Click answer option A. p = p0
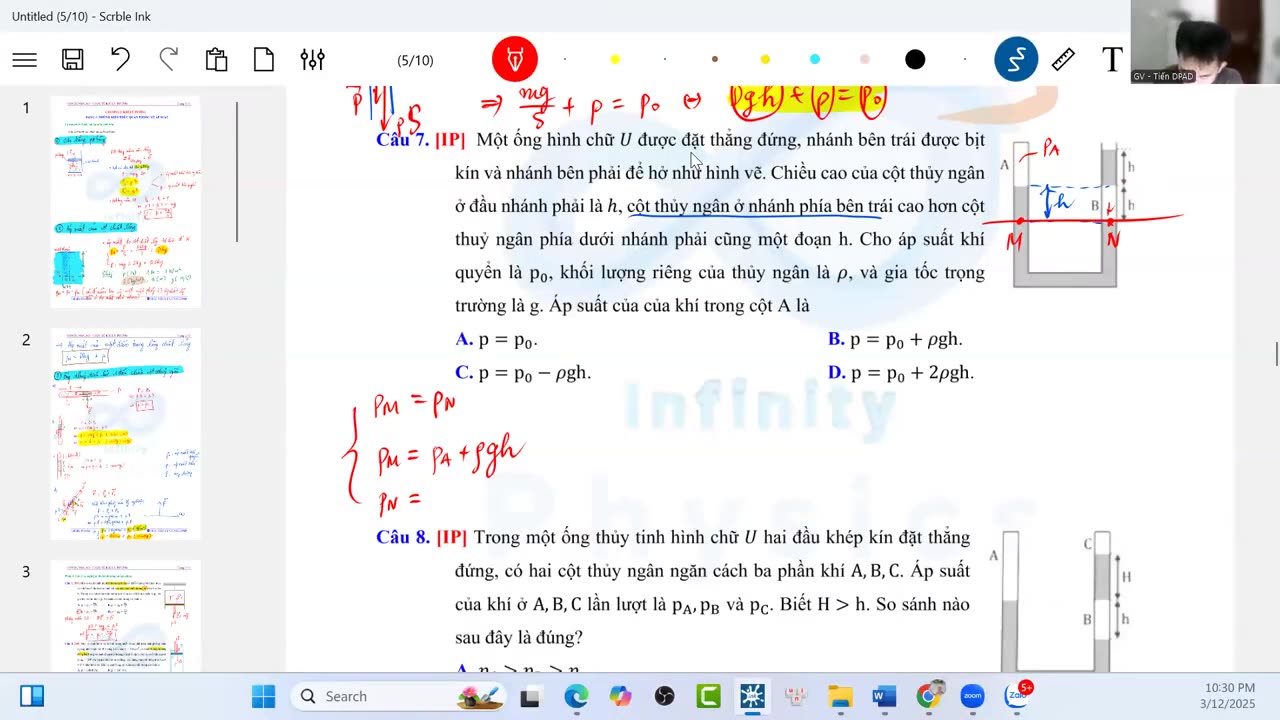This screenshot has height=720, width=1280. pyautogui.click(x=497, y=340)
